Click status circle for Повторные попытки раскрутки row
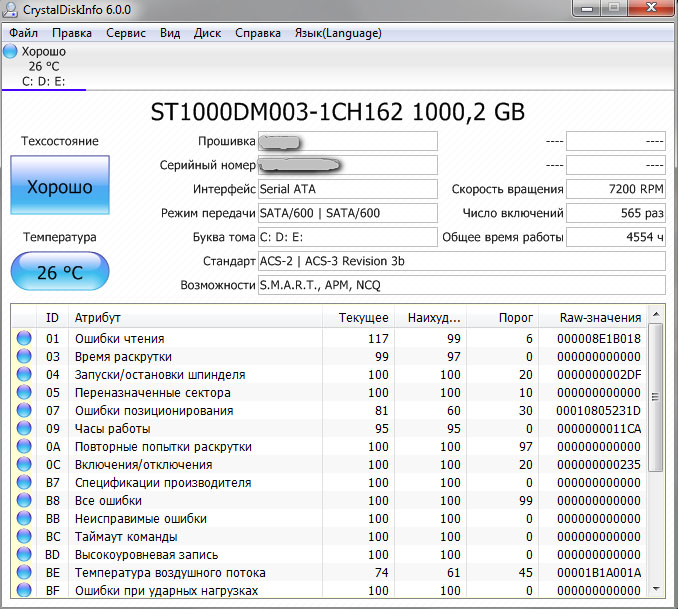The image size is (678, 609). pos(24,446)
